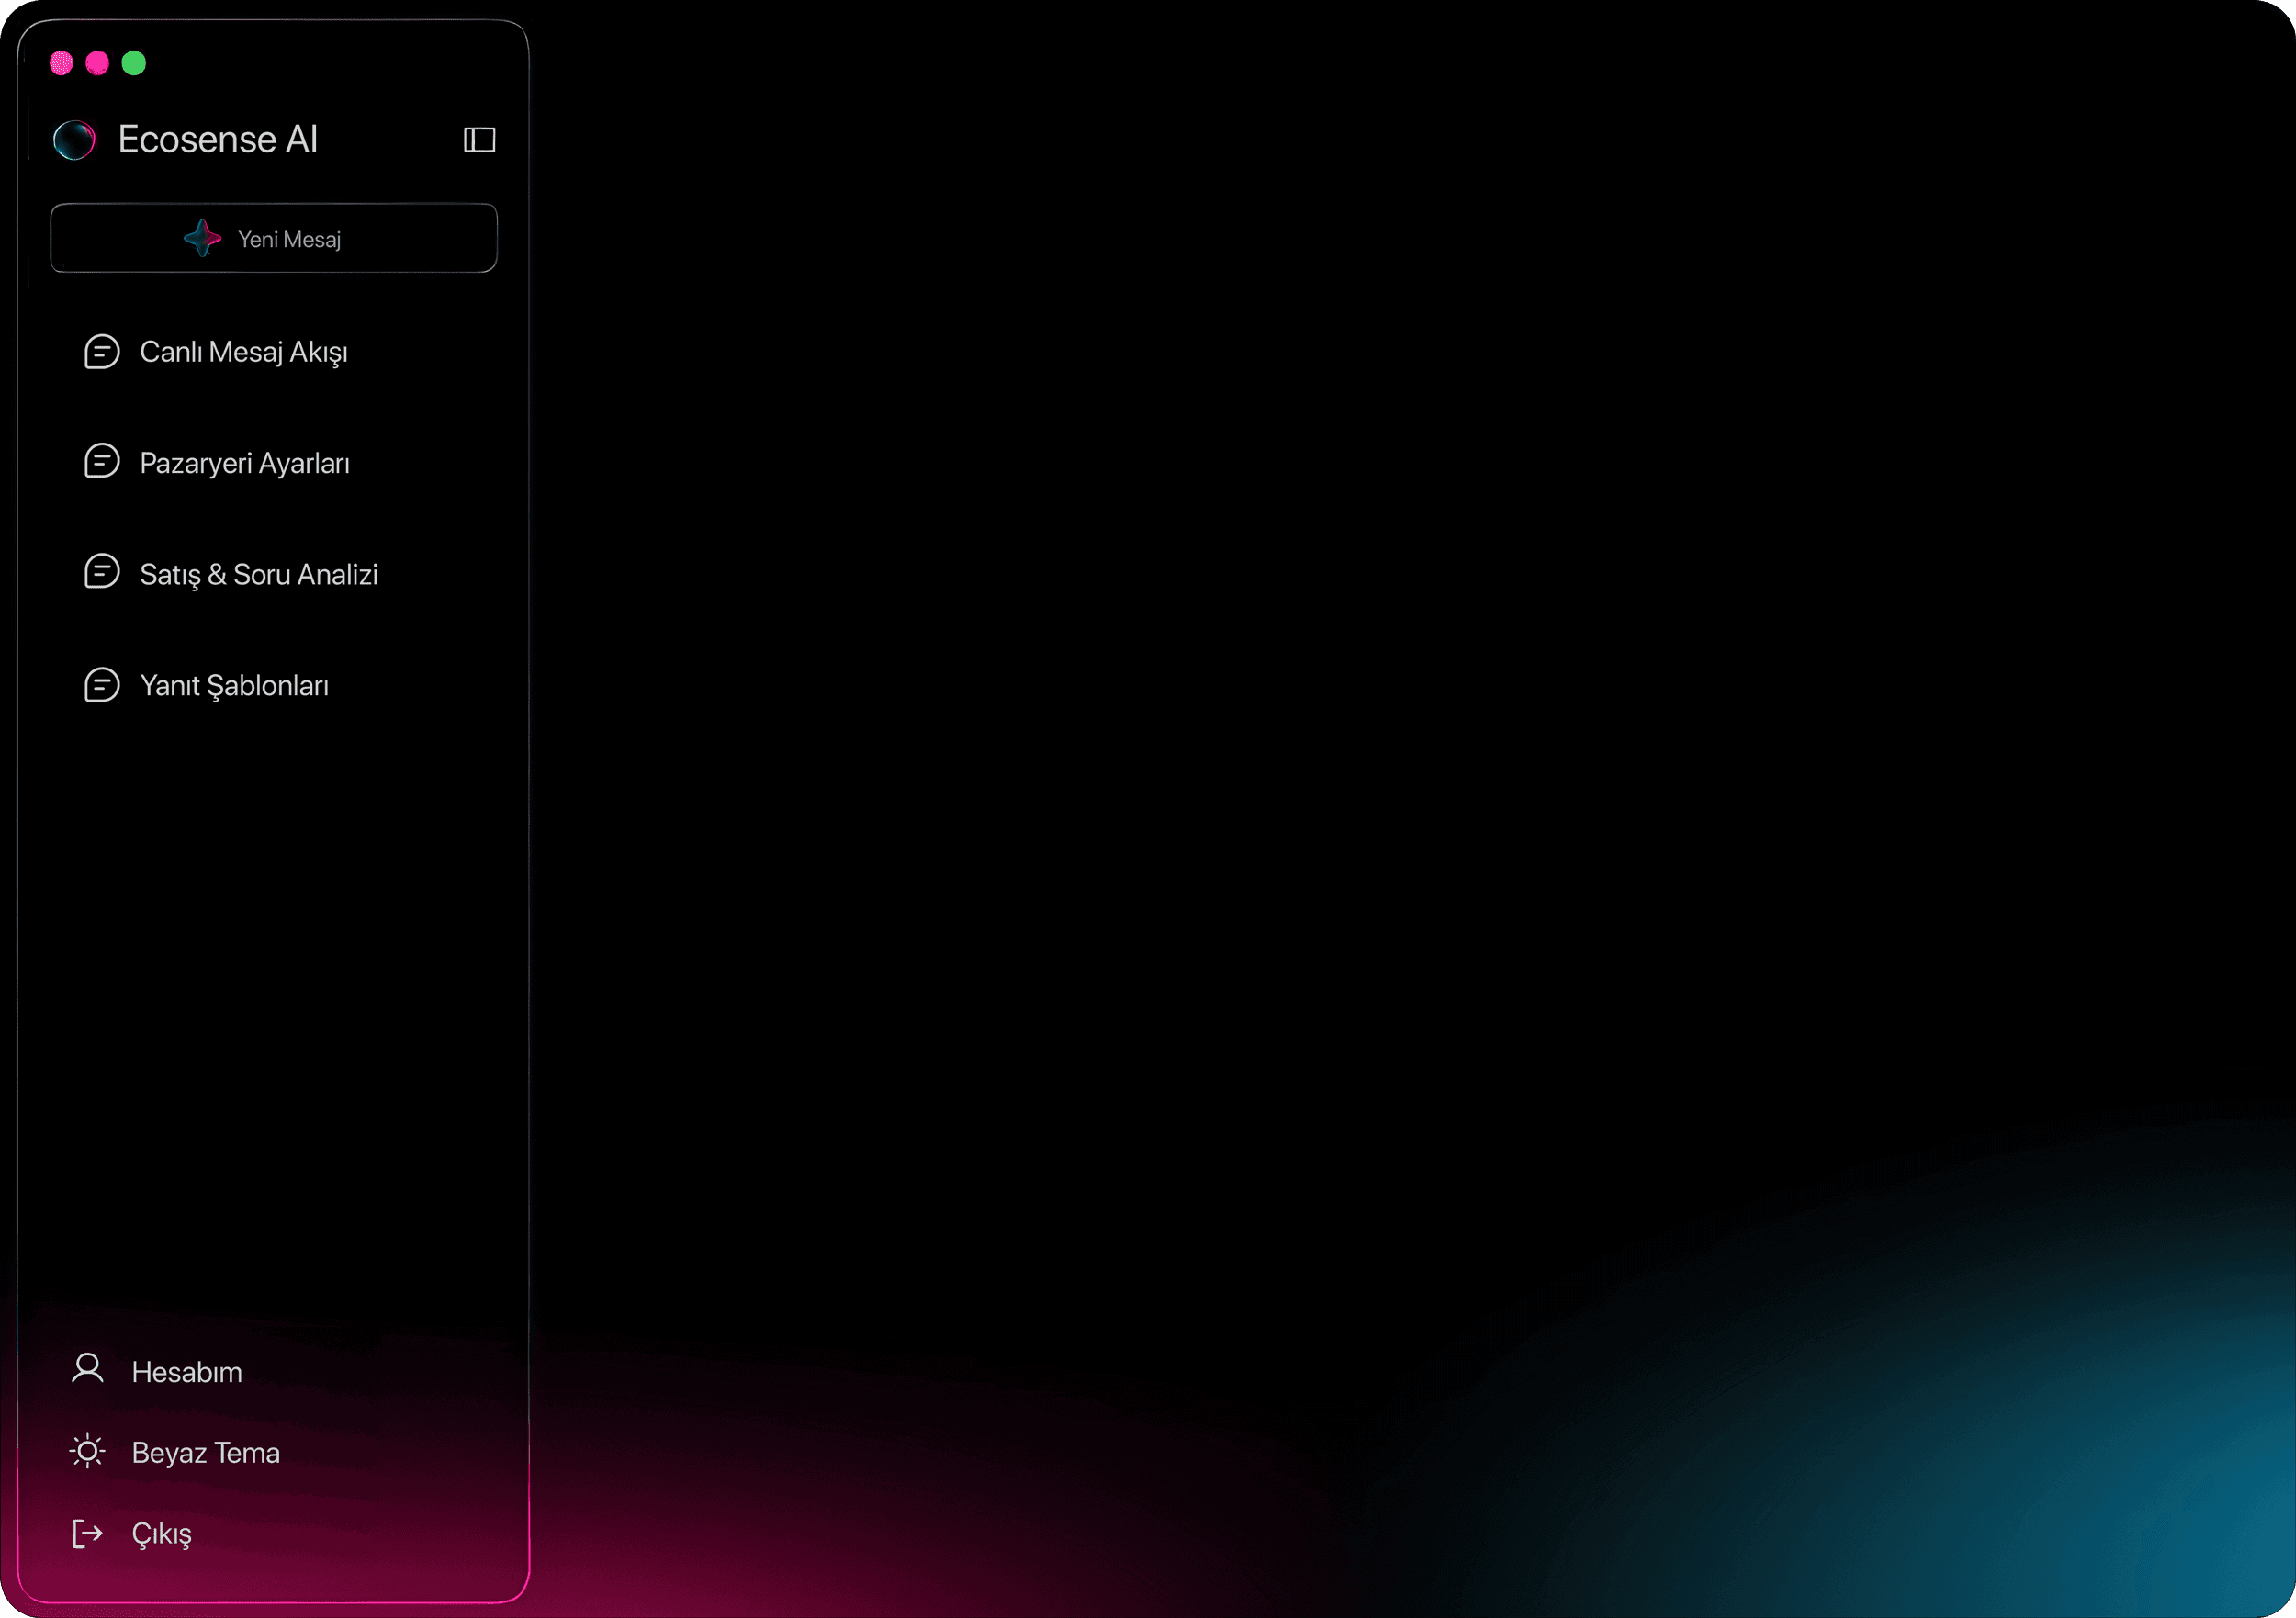
Task: Open Yanıt Şablonları templates
Action: [x=234, y=686]
